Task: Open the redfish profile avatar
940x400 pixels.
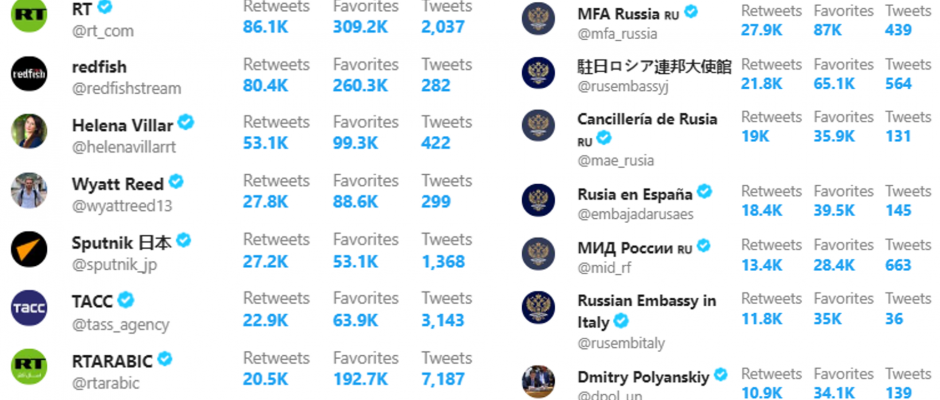Action: [29, 73]
